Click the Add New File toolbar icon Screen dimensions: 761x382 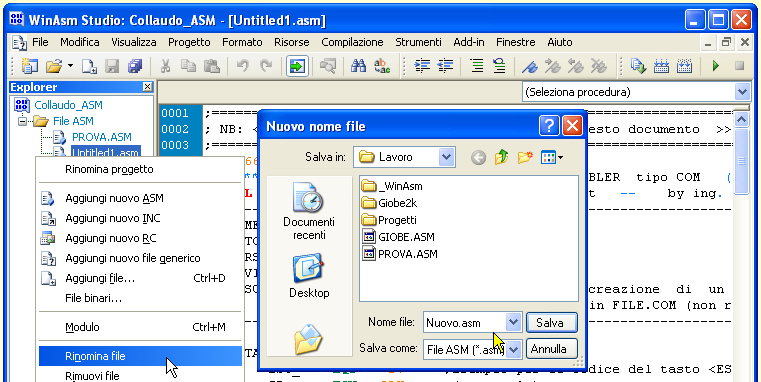[89, 66]
